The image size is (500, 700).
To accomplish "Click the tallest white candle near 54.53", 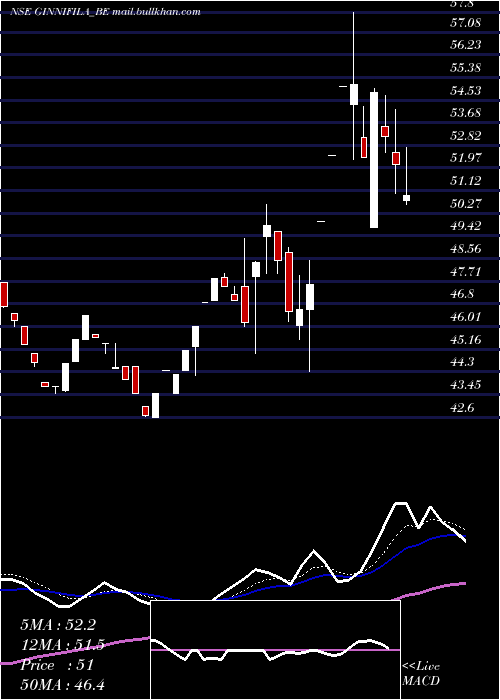I will (x=374, y=160).
